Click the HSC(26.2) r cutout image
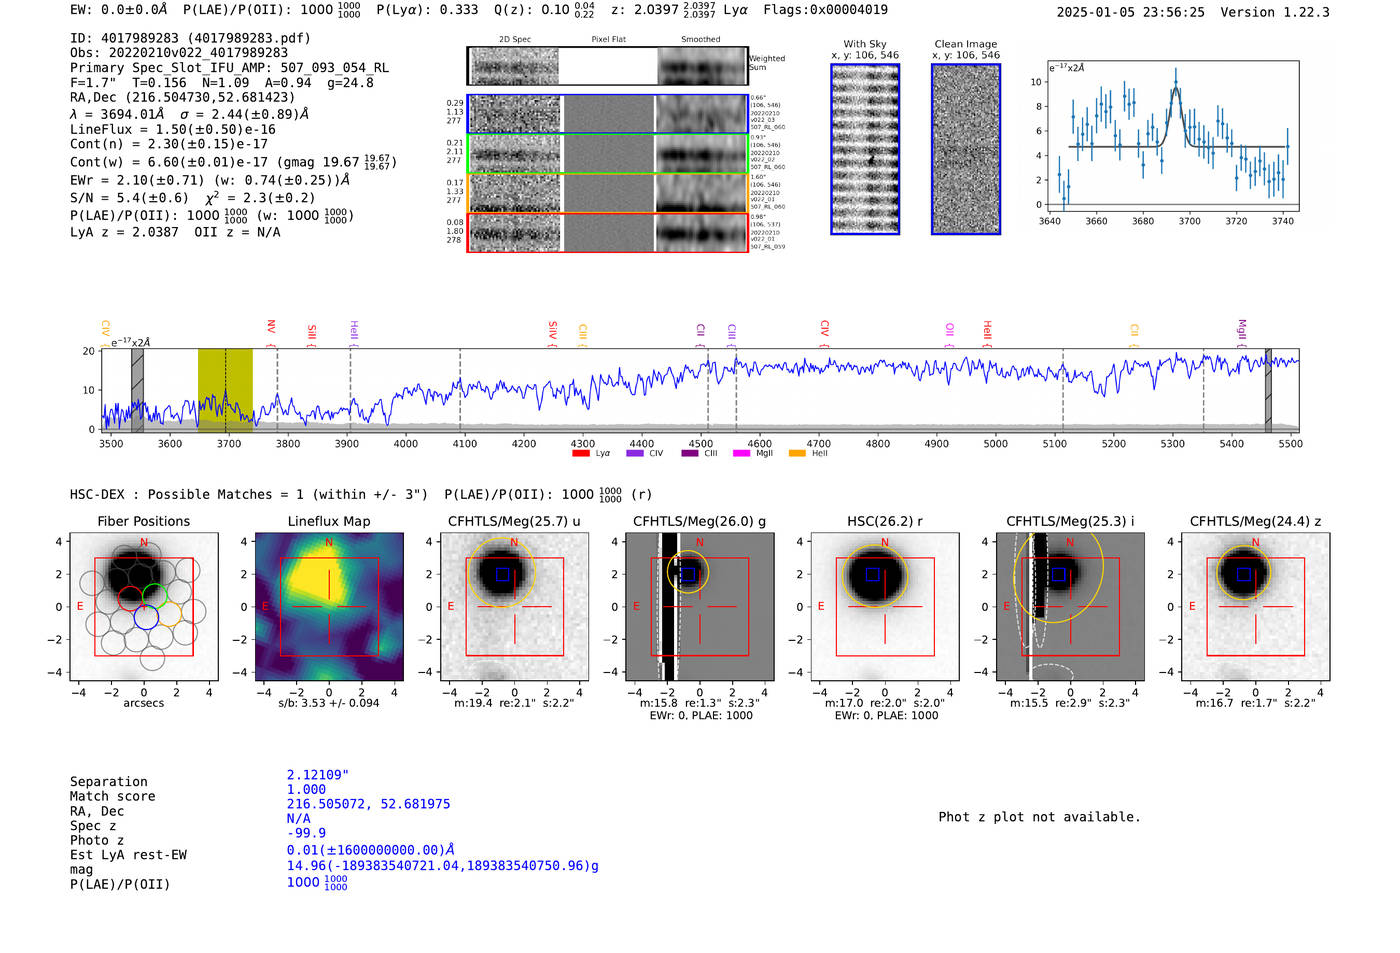Viewport: 1400px width, 953px height. (x=884, y=607)
